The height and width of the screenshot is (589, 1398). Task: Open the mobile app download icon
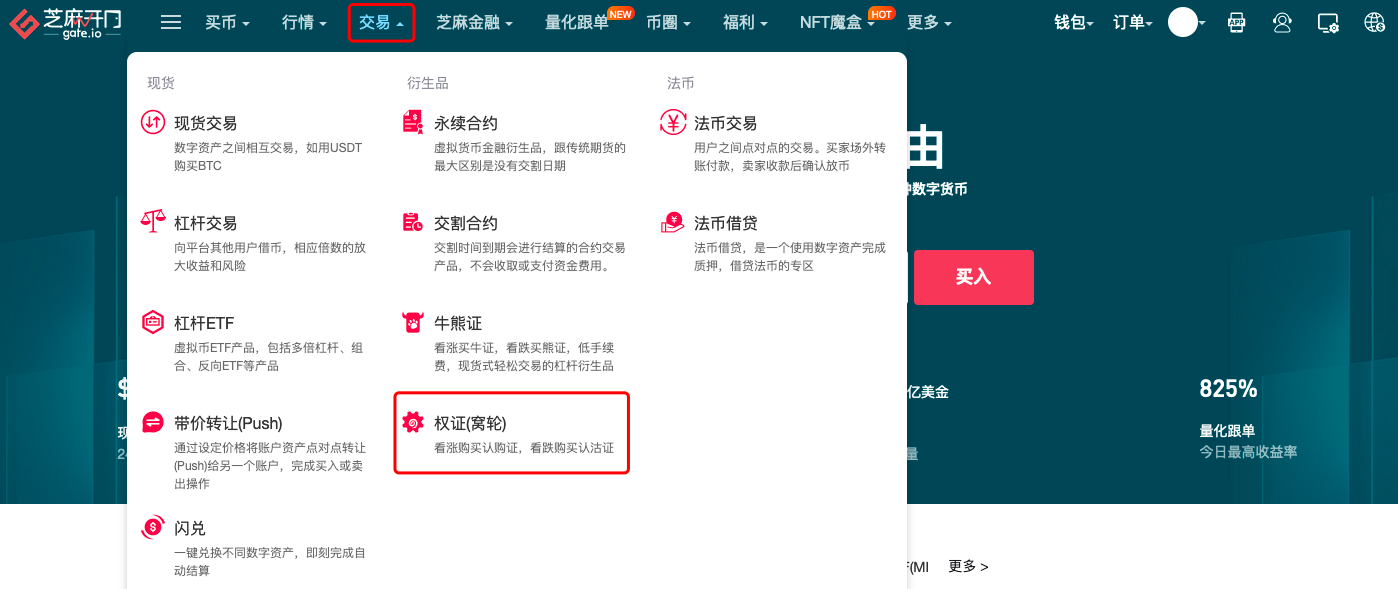(1237, 22)
